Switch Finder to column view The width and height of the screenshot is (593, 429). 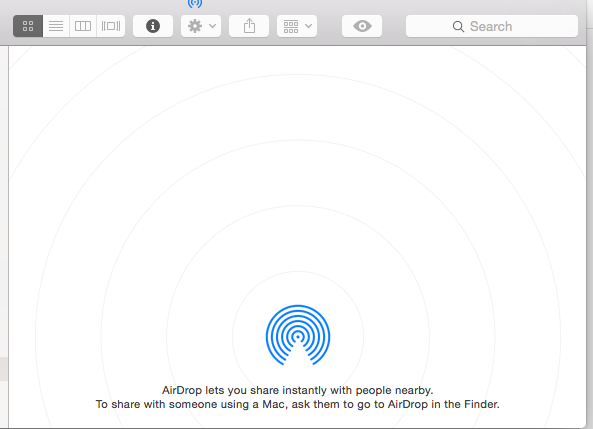point(83,26)
